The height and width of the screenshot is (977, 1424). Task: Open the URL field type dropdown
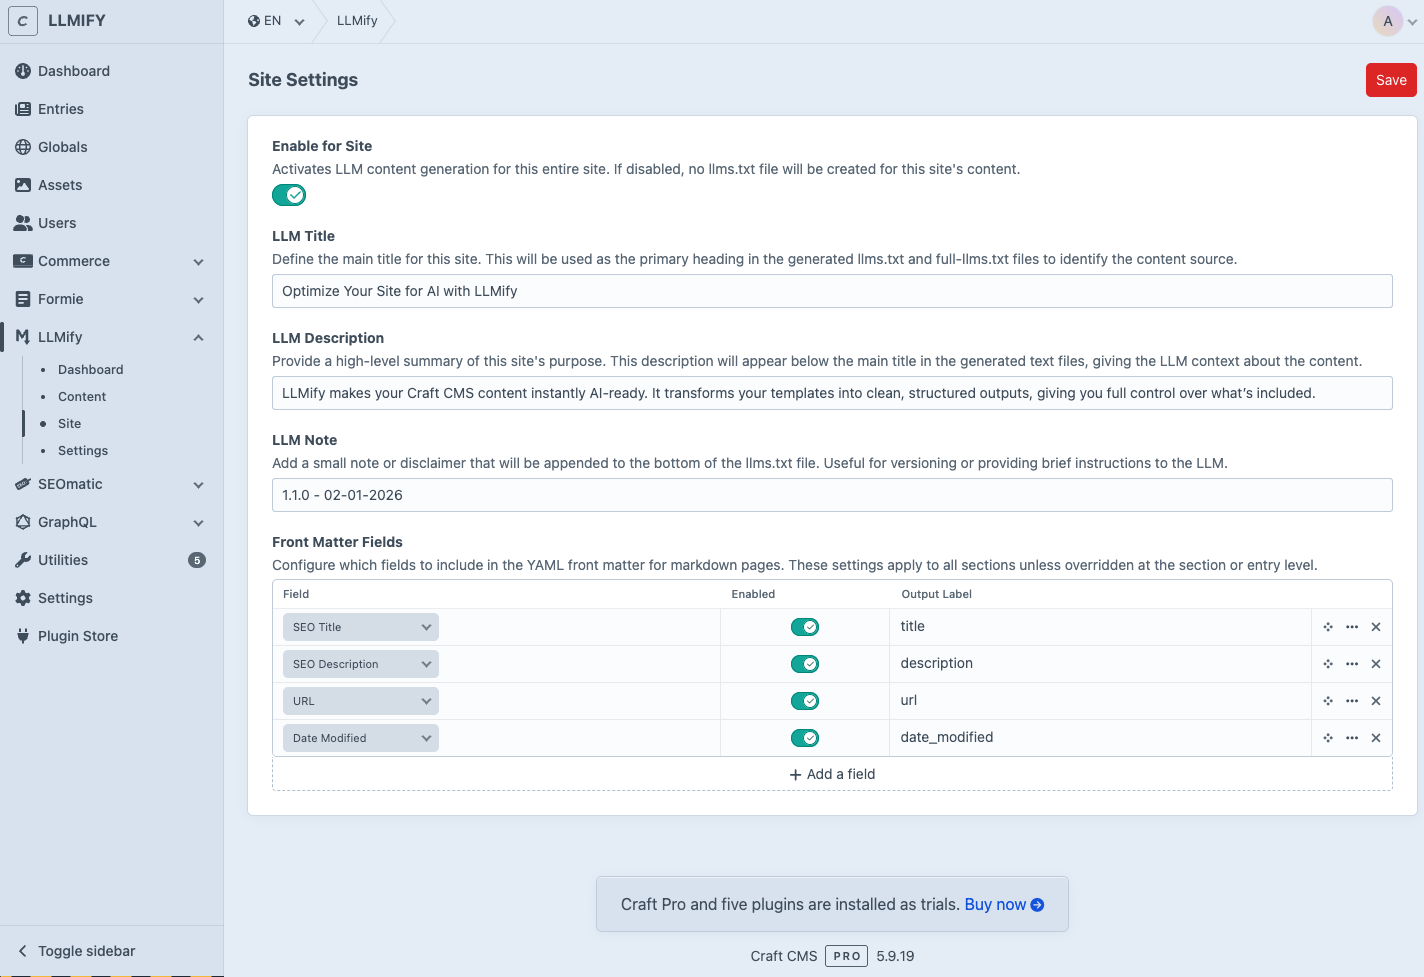[x=360, y=701]
